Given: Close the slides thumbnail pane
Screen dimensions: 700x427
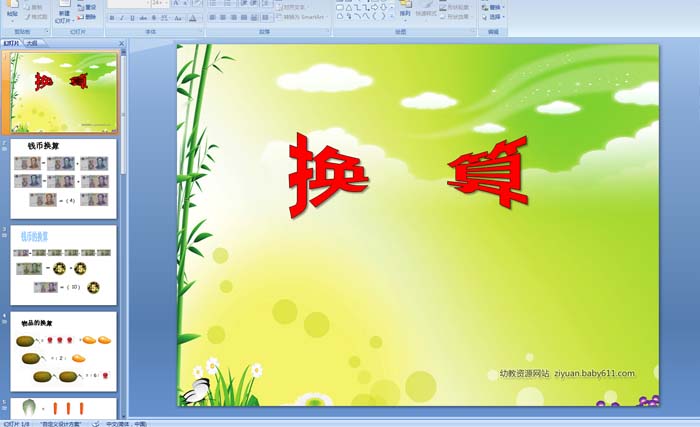Looking at the screenshot, I should (121, 43).
